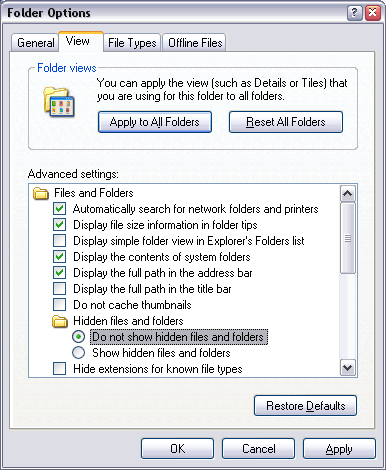Enable Display simple folder view checkbox
This screenshot has height=470, width=386.
point(60,241)
